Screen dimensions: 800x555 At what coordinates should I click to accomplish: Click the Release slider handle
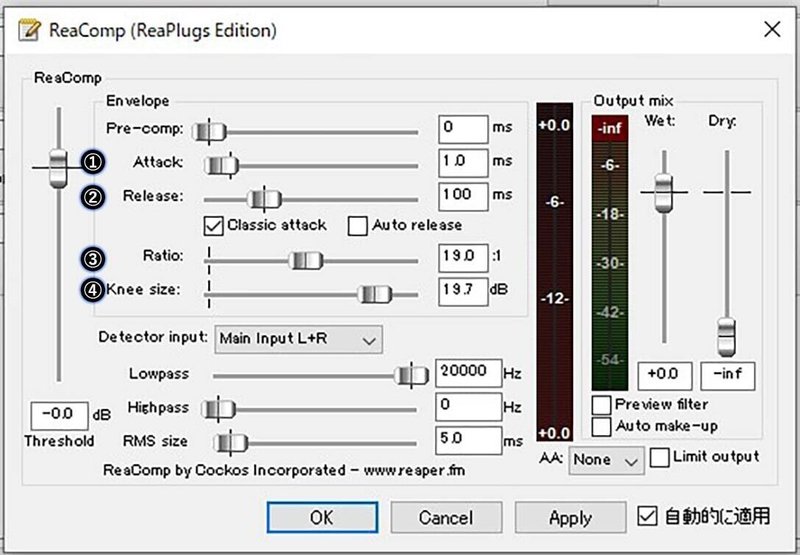coord(264,199)
